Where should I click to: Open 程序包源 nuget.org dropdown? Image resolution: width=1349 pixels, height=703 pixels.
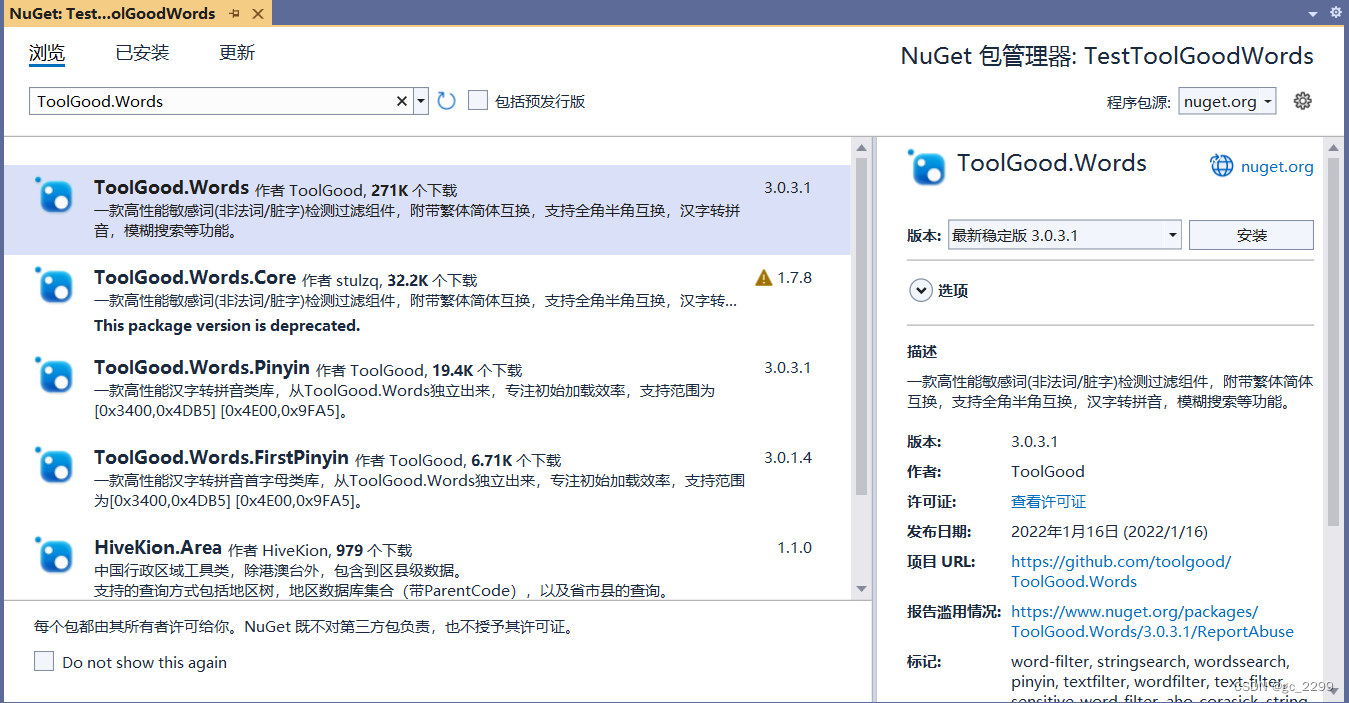[1227, 101]
